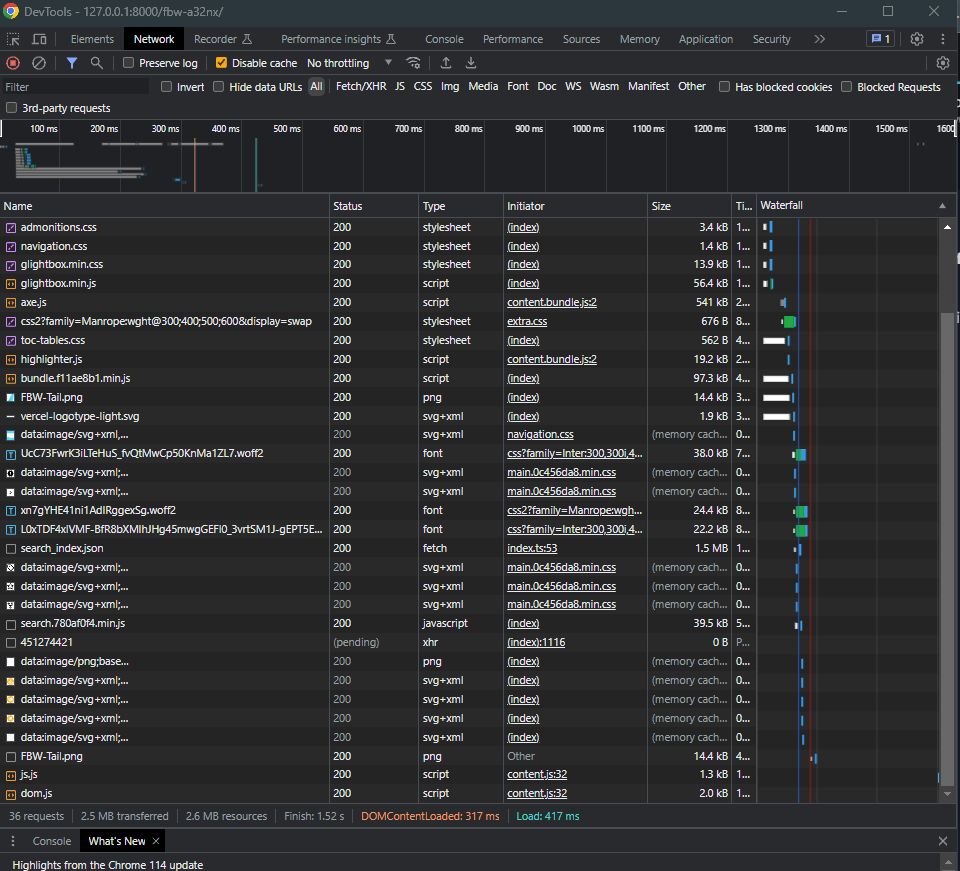Toggle device toolbar icon
The height and width of the screenshot is (871, 960).
click(x=40, y=39)
